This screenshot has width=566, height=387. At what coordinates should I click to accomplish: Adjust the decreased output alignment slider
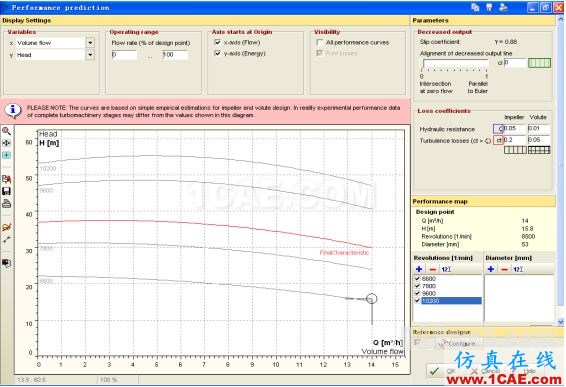(455, 65)
